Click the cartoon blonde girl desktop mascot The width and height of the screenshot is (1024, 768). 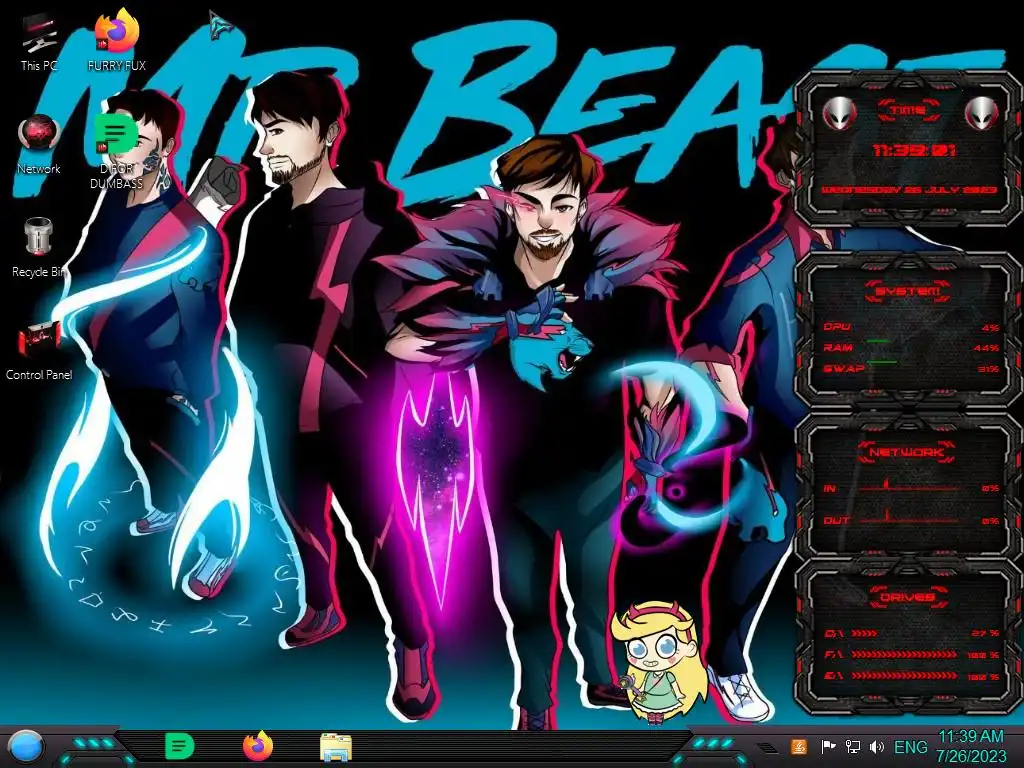tap(660, 663)
